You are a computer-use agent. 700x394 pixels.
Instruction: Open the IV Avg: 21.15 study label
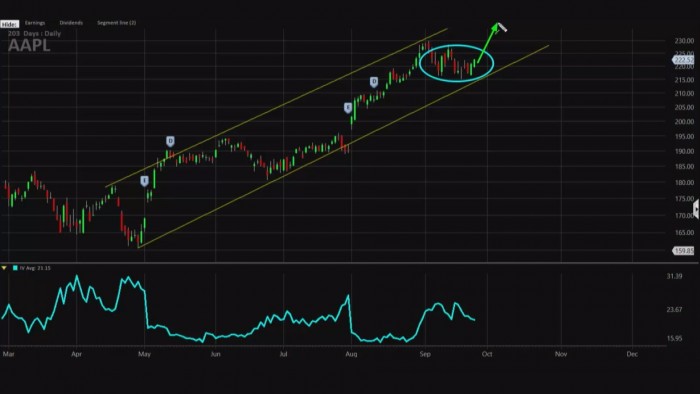pos(35,268)
